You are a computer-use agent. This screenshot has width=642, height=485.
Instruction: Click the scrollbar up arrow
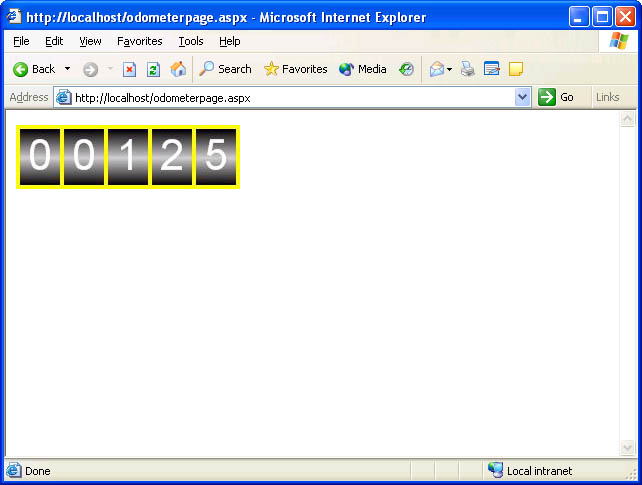coord(627,119)
